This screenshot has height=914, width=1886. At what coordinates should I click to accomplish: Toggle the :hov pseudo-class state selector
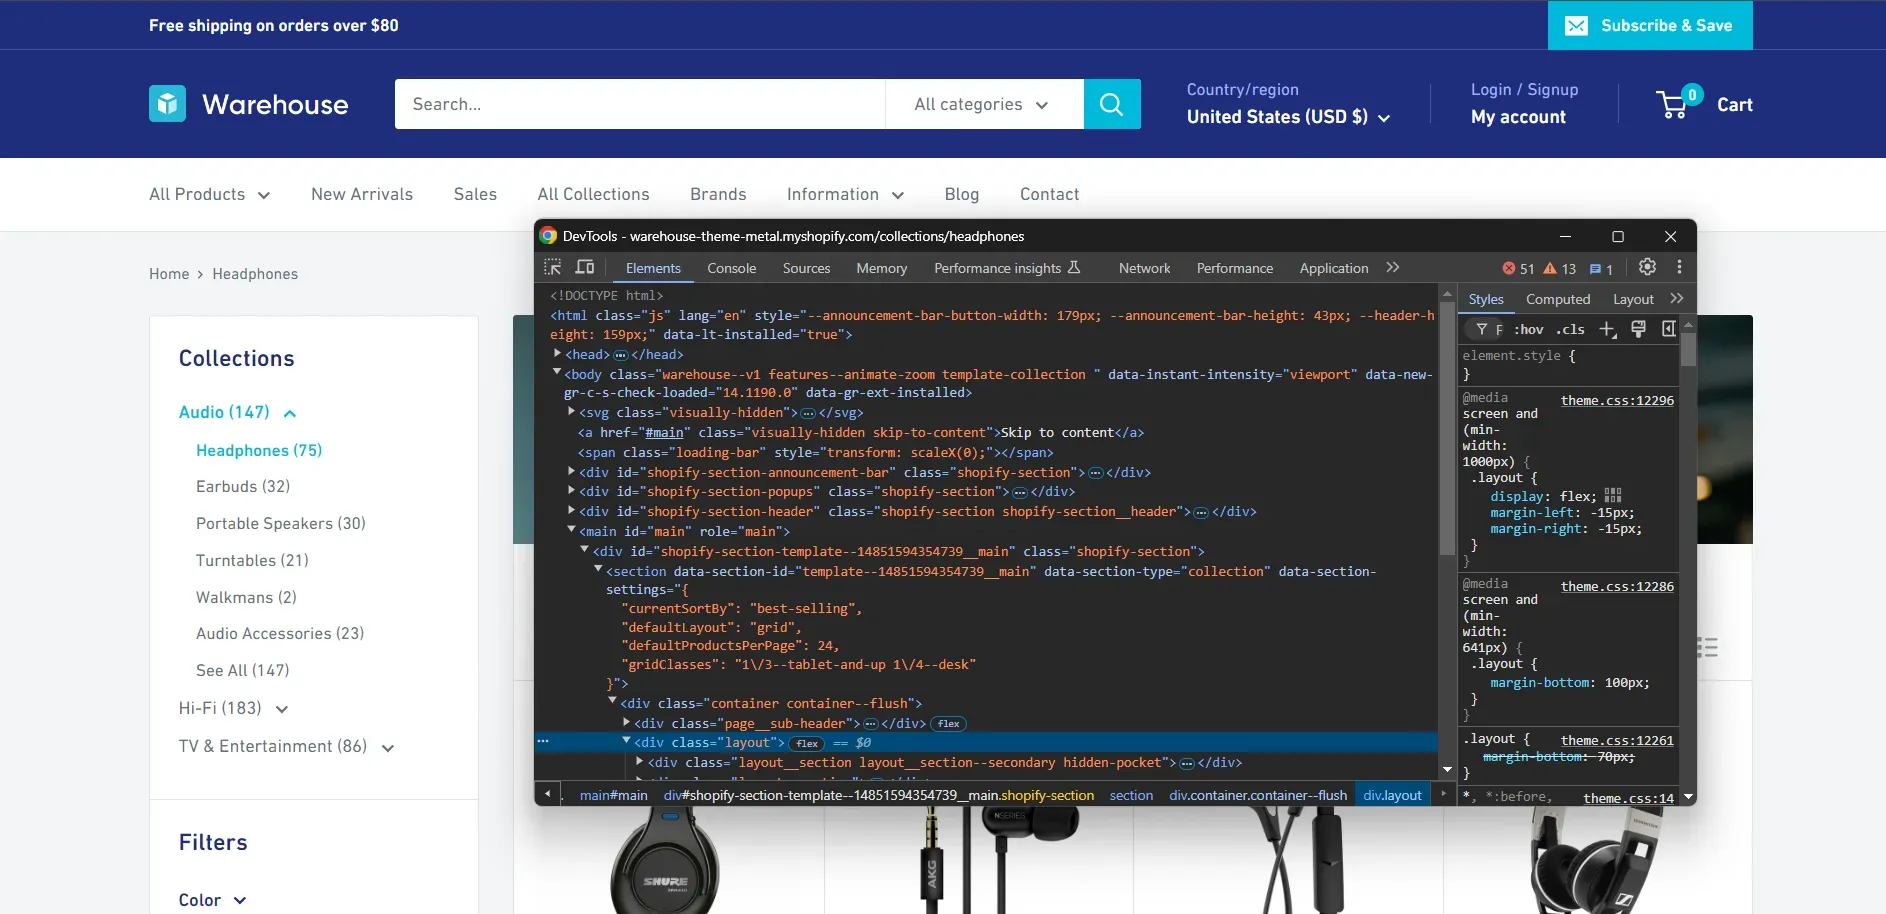tap(1529, 329)
